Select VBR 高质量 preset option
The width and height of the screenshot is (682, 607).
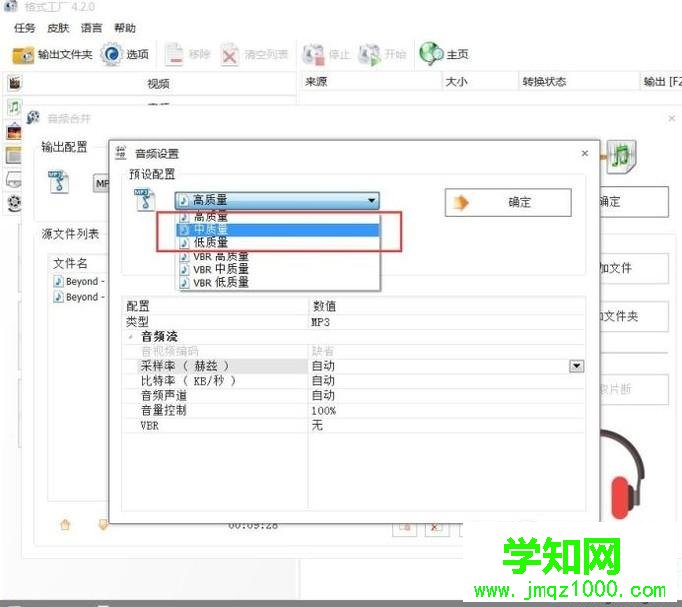278,256
